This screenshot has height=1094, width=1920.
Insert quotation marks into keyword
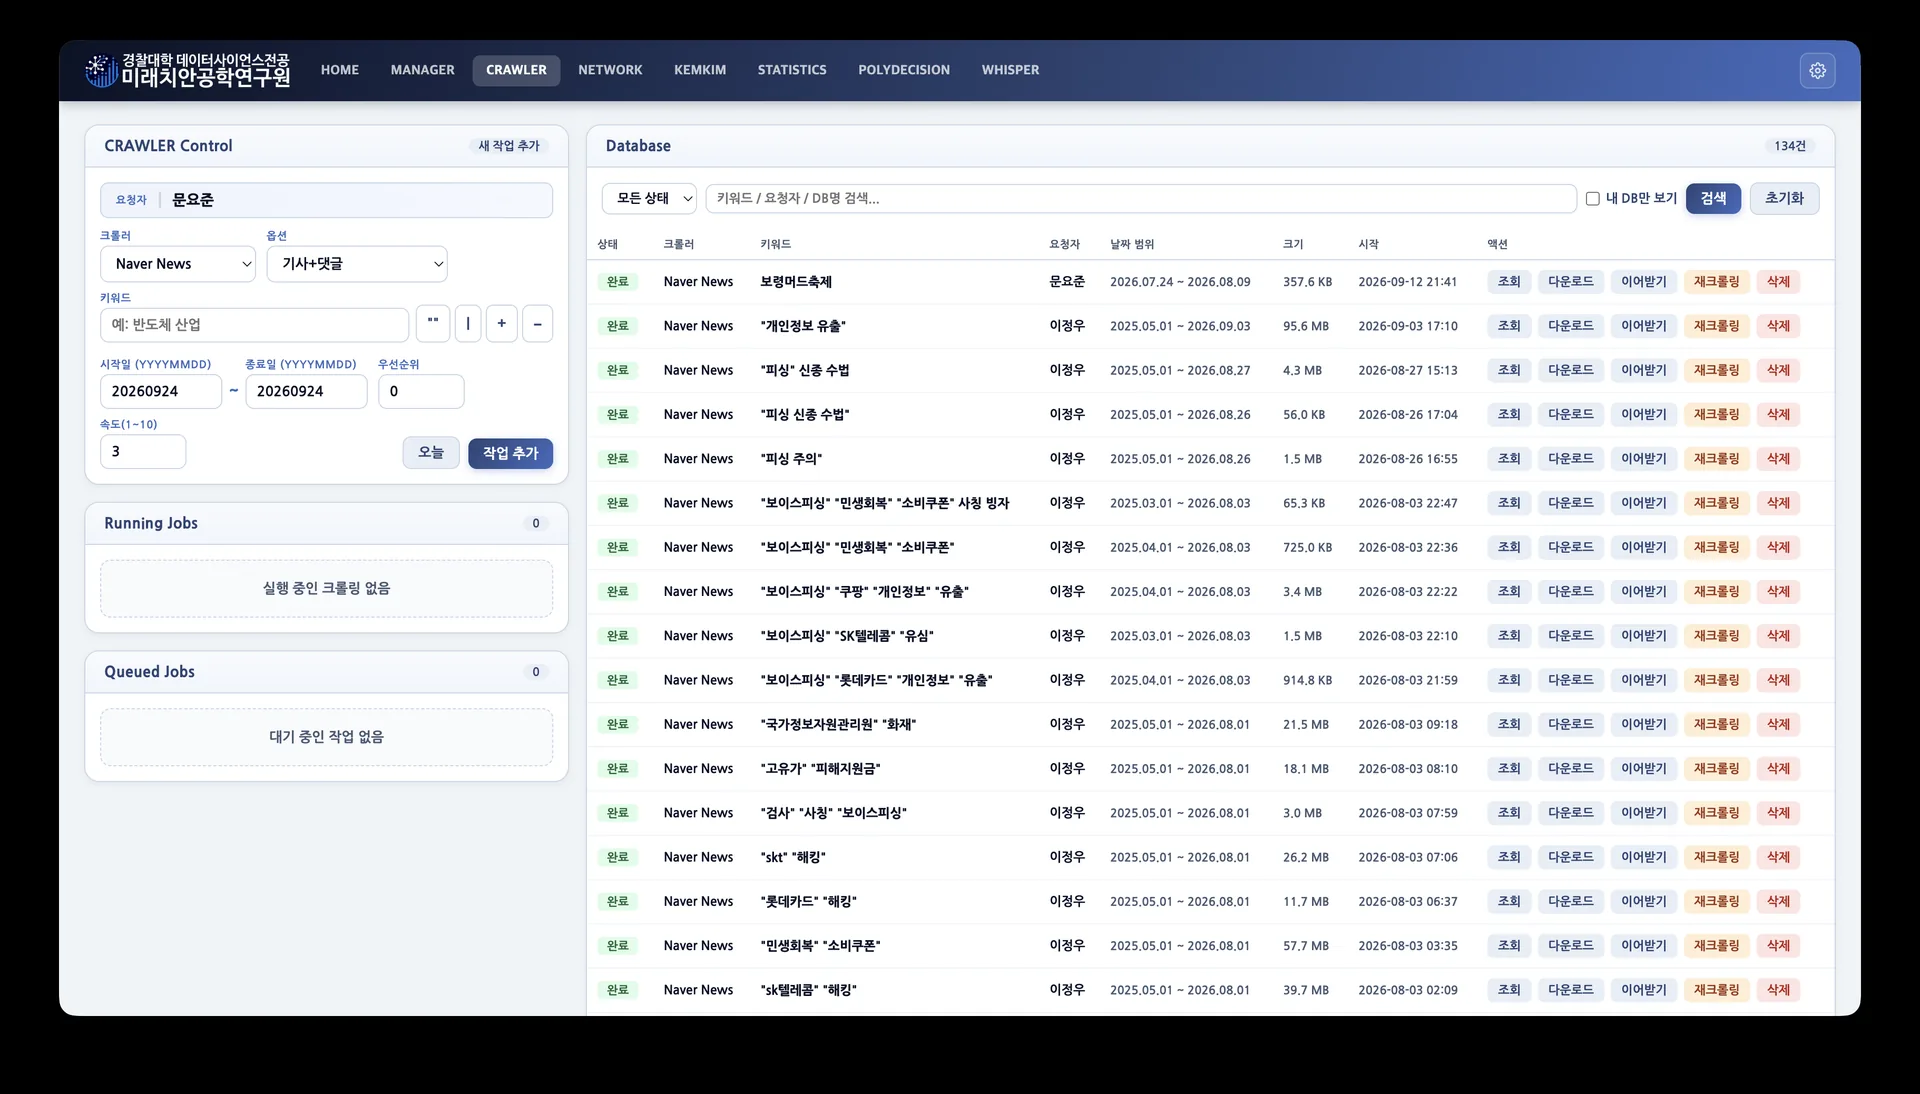[x=433, y=323]
